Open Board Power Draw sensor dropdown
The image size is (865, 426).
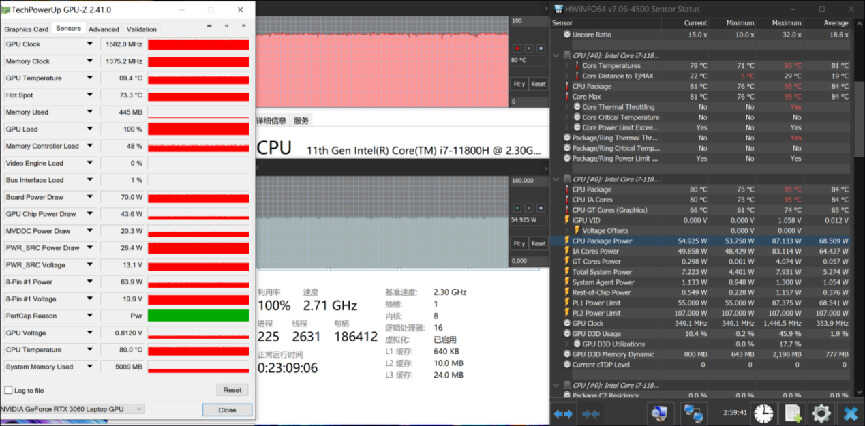coord(90,197)
